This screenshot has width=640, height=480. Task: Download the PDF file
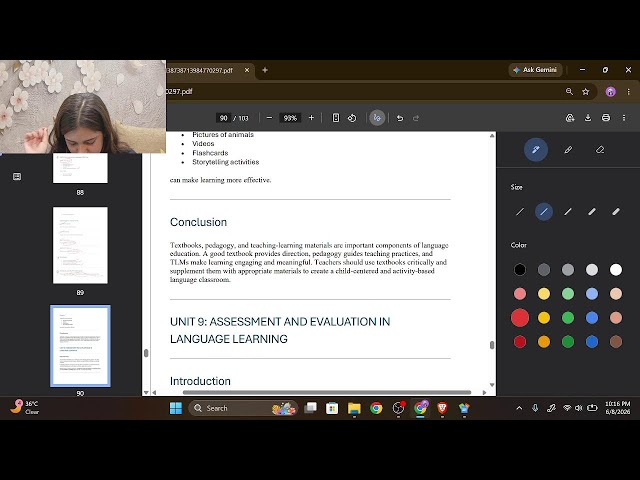(x=588, y=118)
